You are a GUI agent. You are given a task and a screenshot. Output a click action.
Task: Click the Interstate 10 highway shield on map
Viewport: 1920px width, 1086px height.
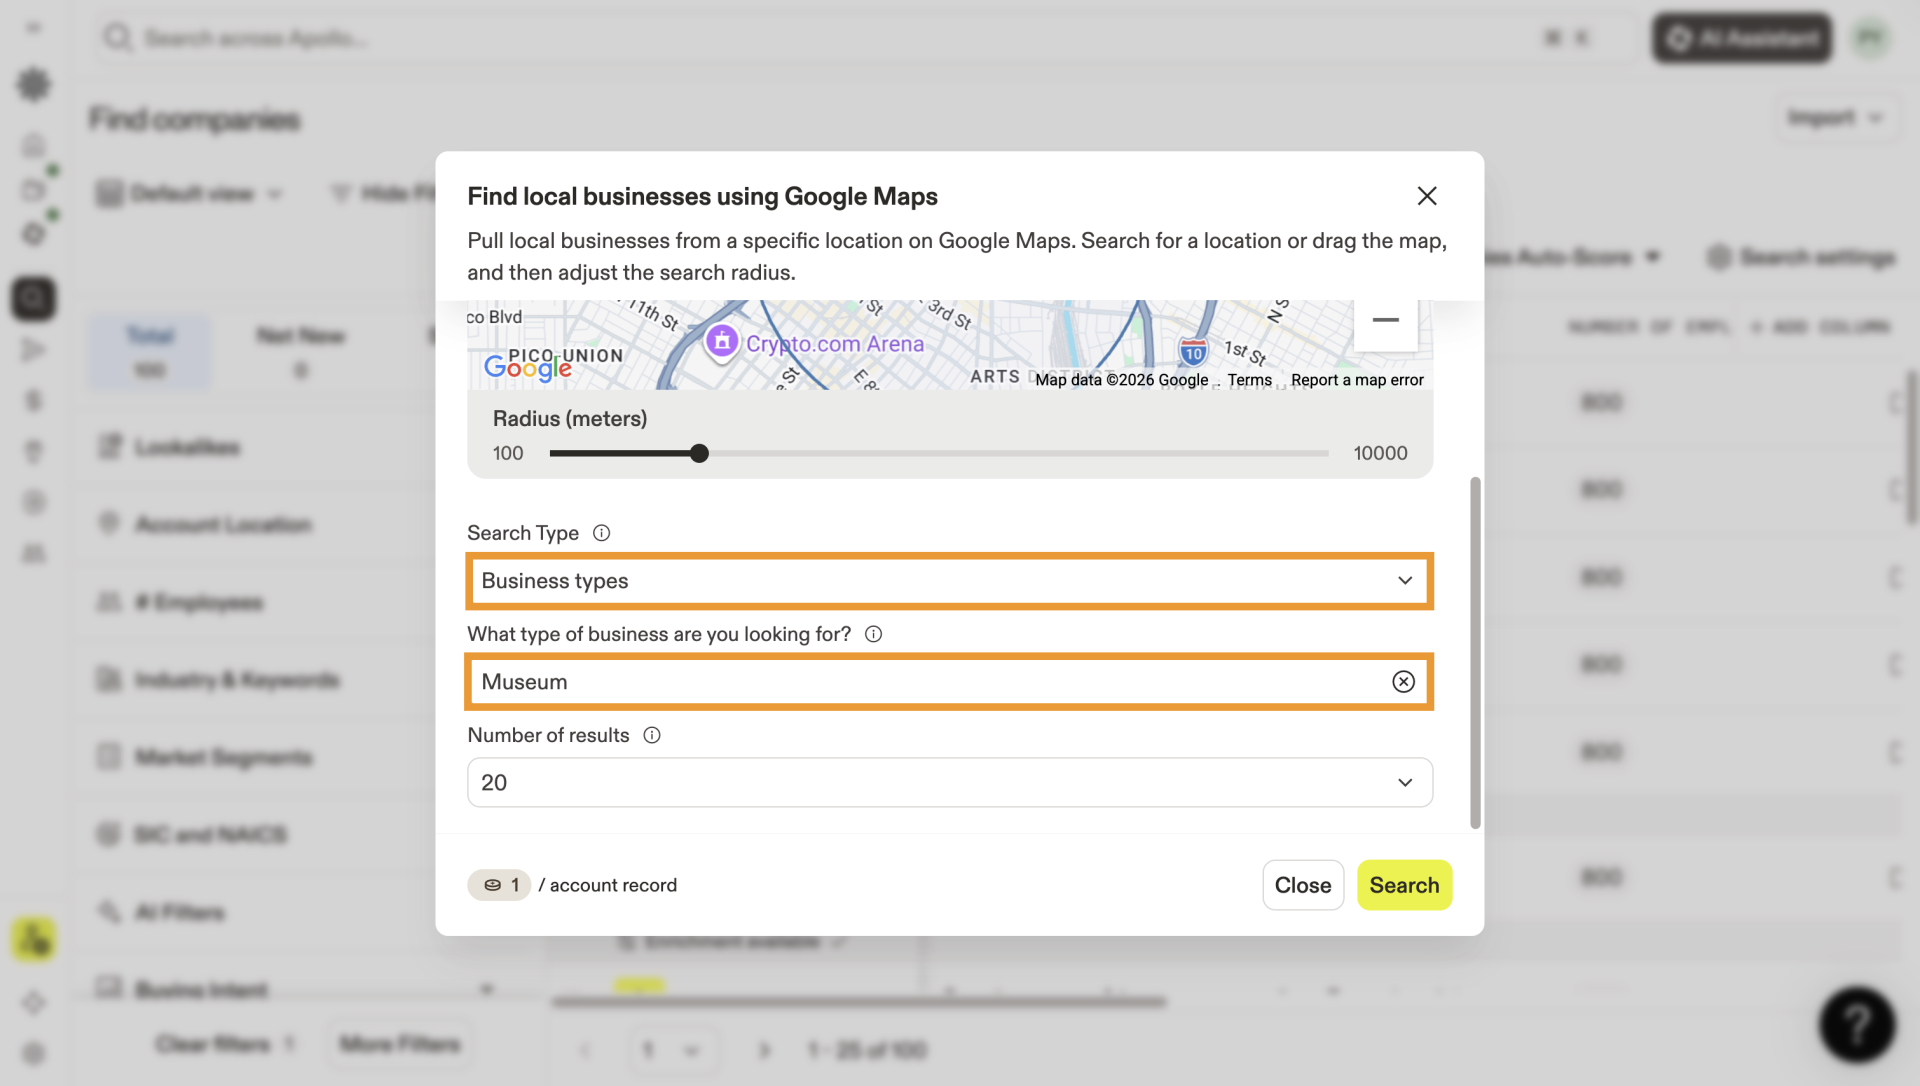(x=1193, y=352)
